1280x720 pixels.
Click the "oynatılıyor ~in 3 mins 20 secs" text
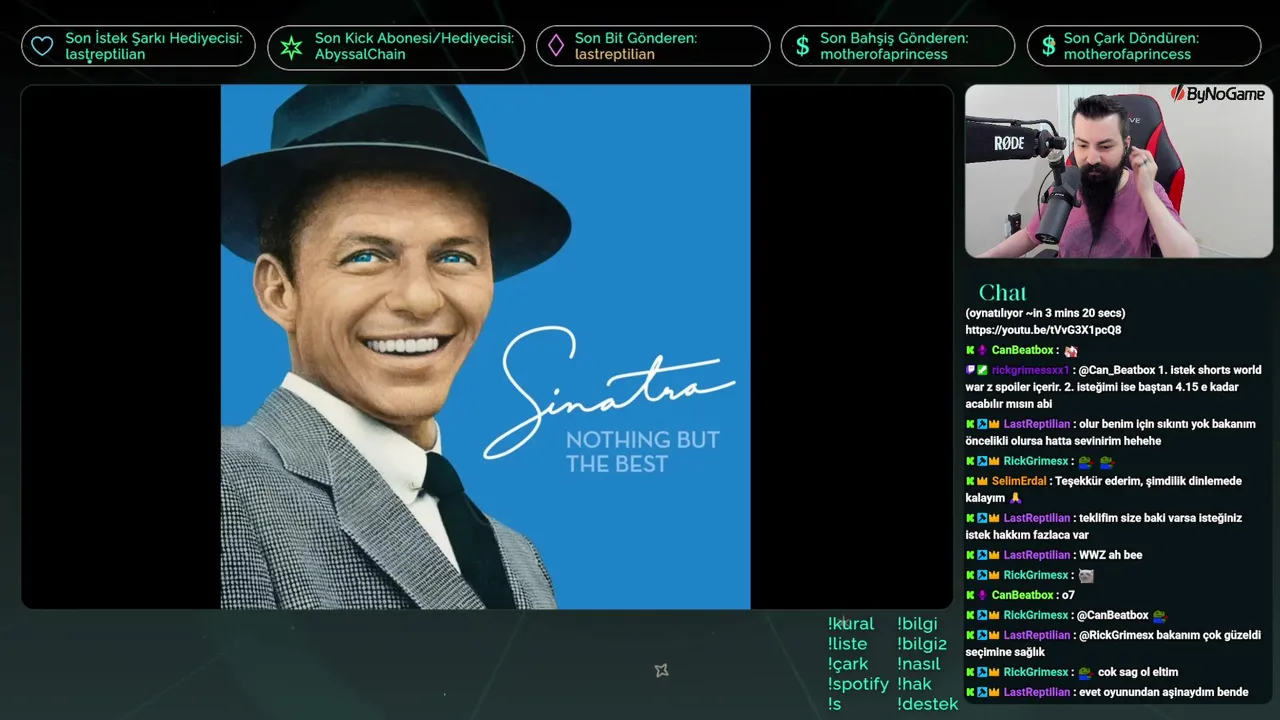coord(1045,313)
